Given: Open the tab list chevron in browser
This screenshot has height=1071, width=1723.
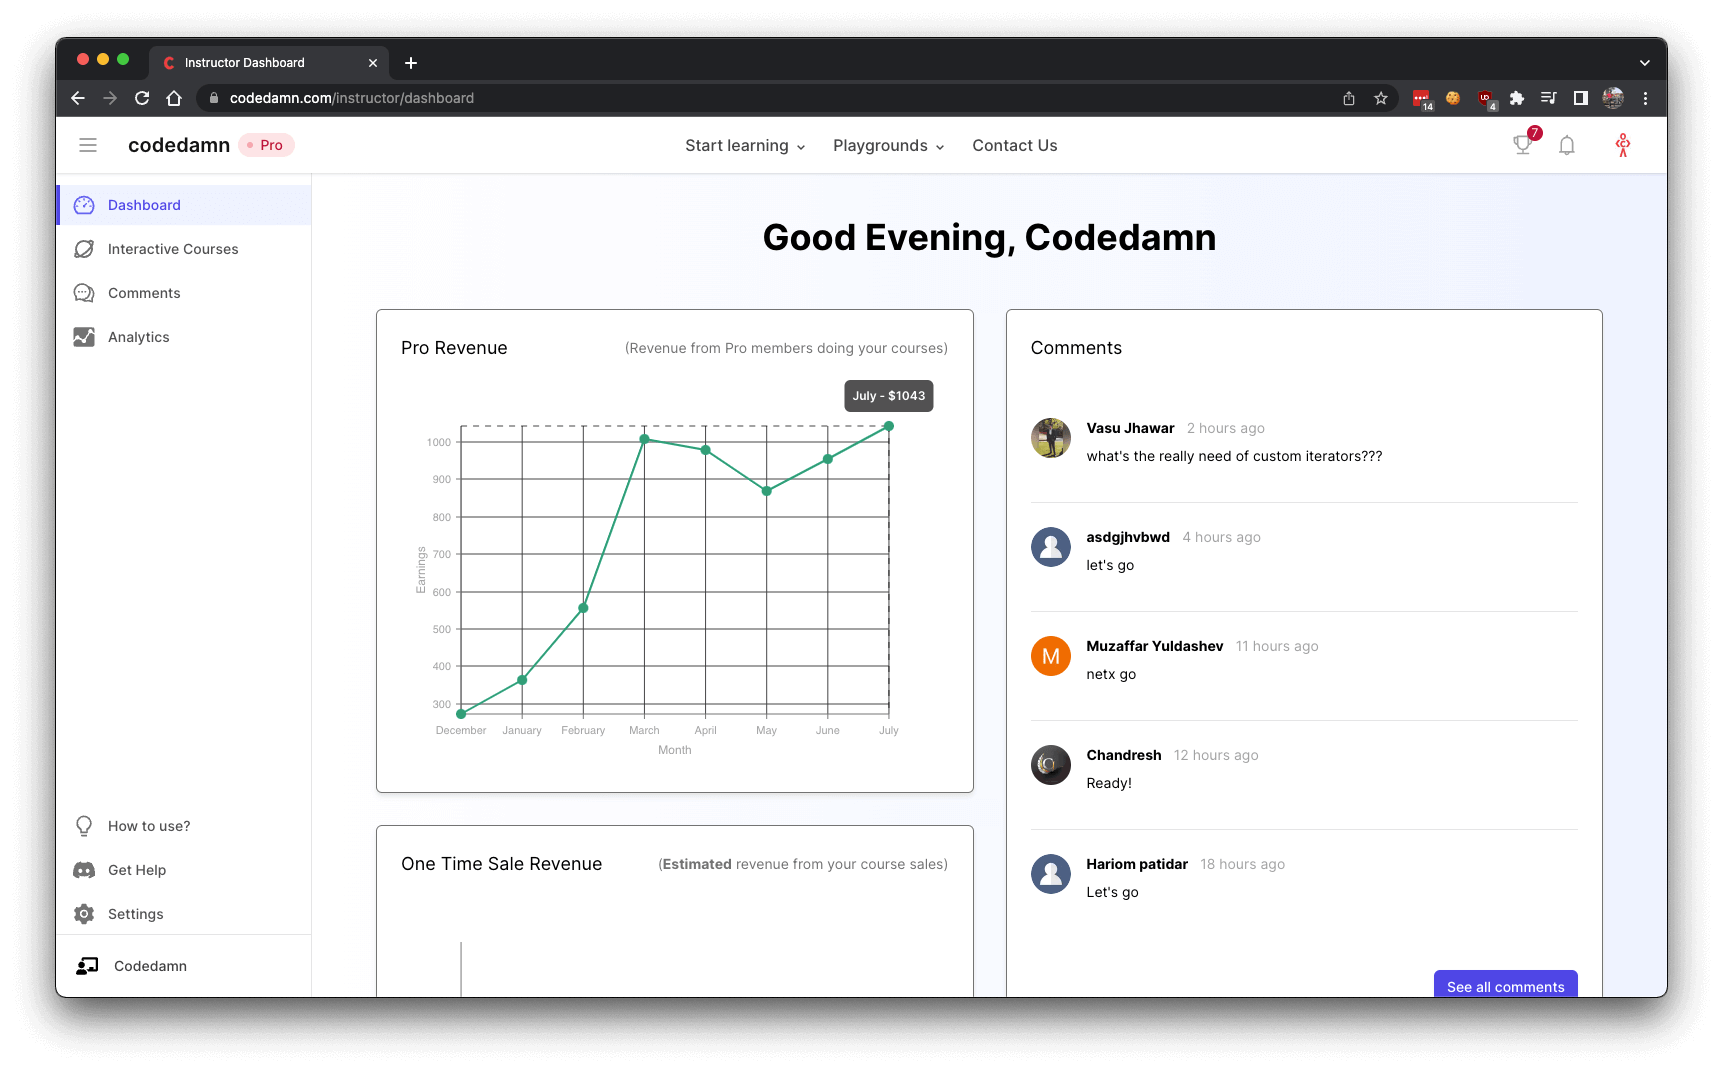Looking at the screenshot, I should tap(1645, 63).
